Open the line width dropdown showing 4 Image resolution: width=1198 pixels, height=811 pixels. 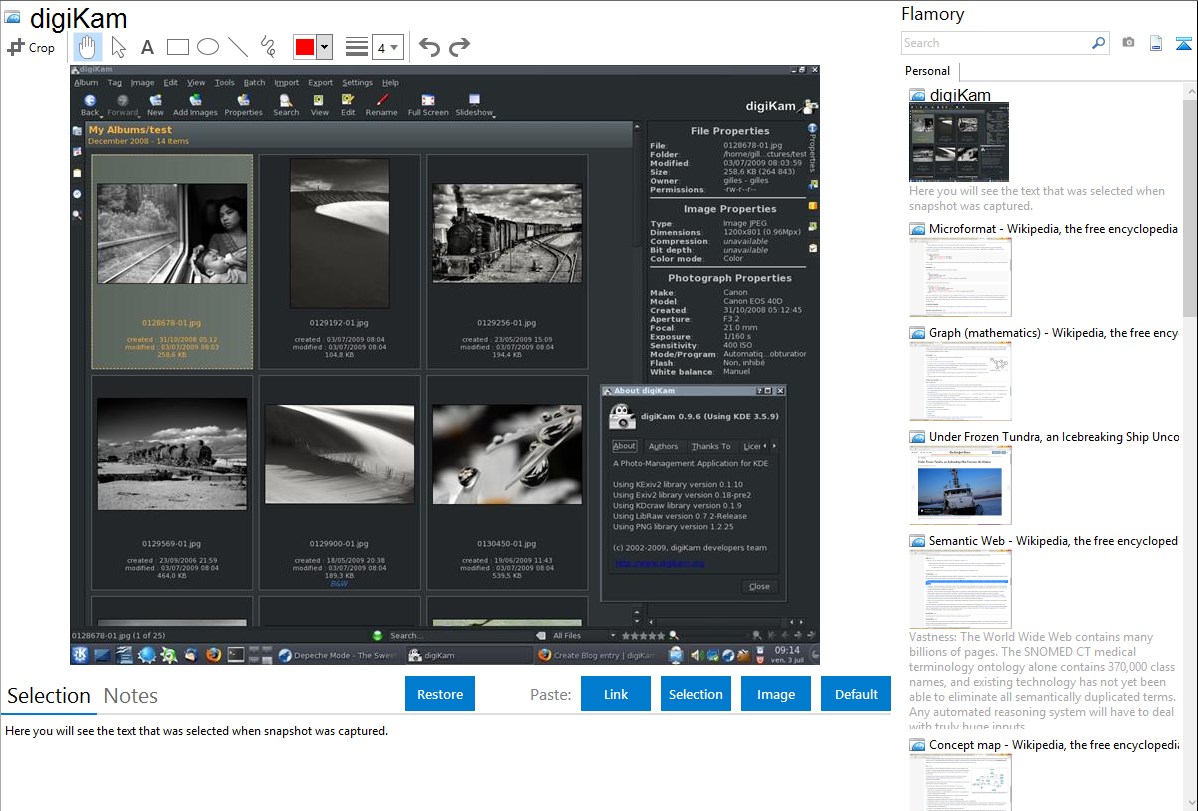click(387, 47)
